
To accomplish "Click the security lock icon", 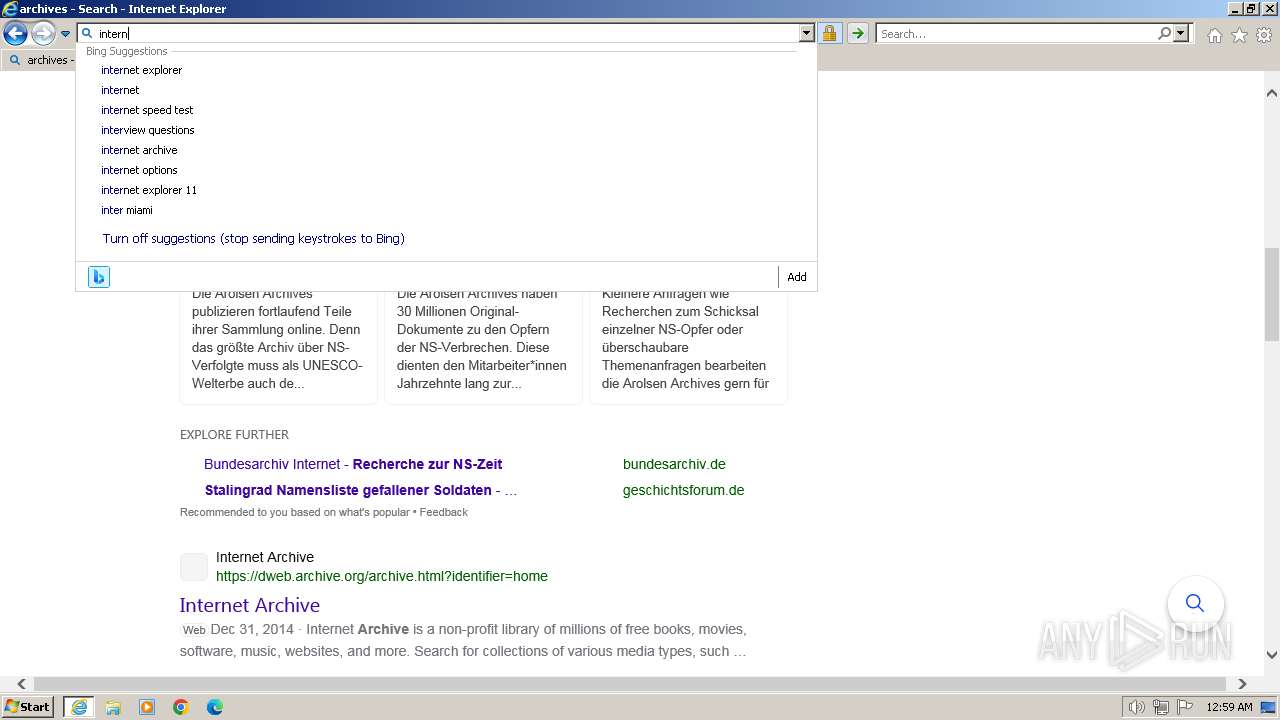I will coord(829,33).
